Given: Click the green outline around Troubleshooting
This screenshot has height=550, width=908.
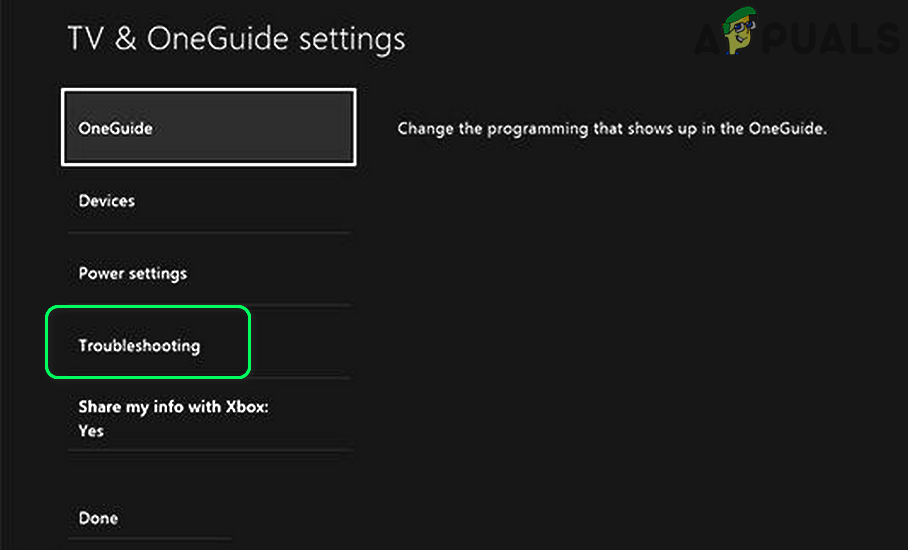Looking at the screenshot, I should pyautogui.click(x=147, y=308).
